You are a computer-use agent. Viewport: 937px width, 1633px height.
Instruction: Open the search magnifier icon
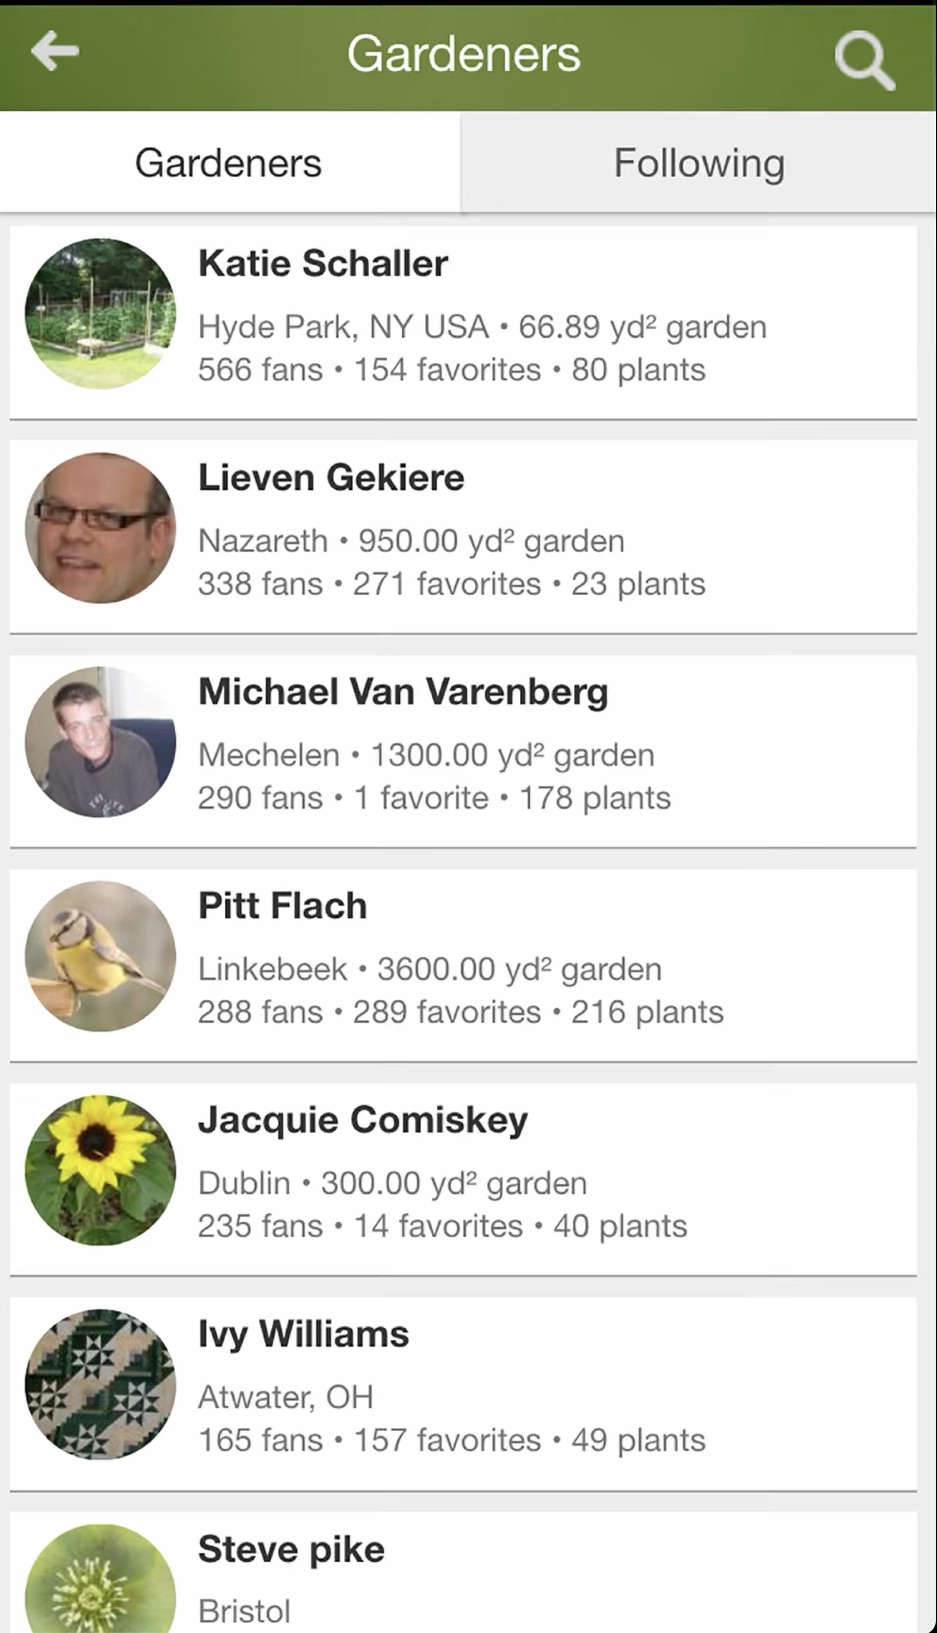click(x=864, y=60)
